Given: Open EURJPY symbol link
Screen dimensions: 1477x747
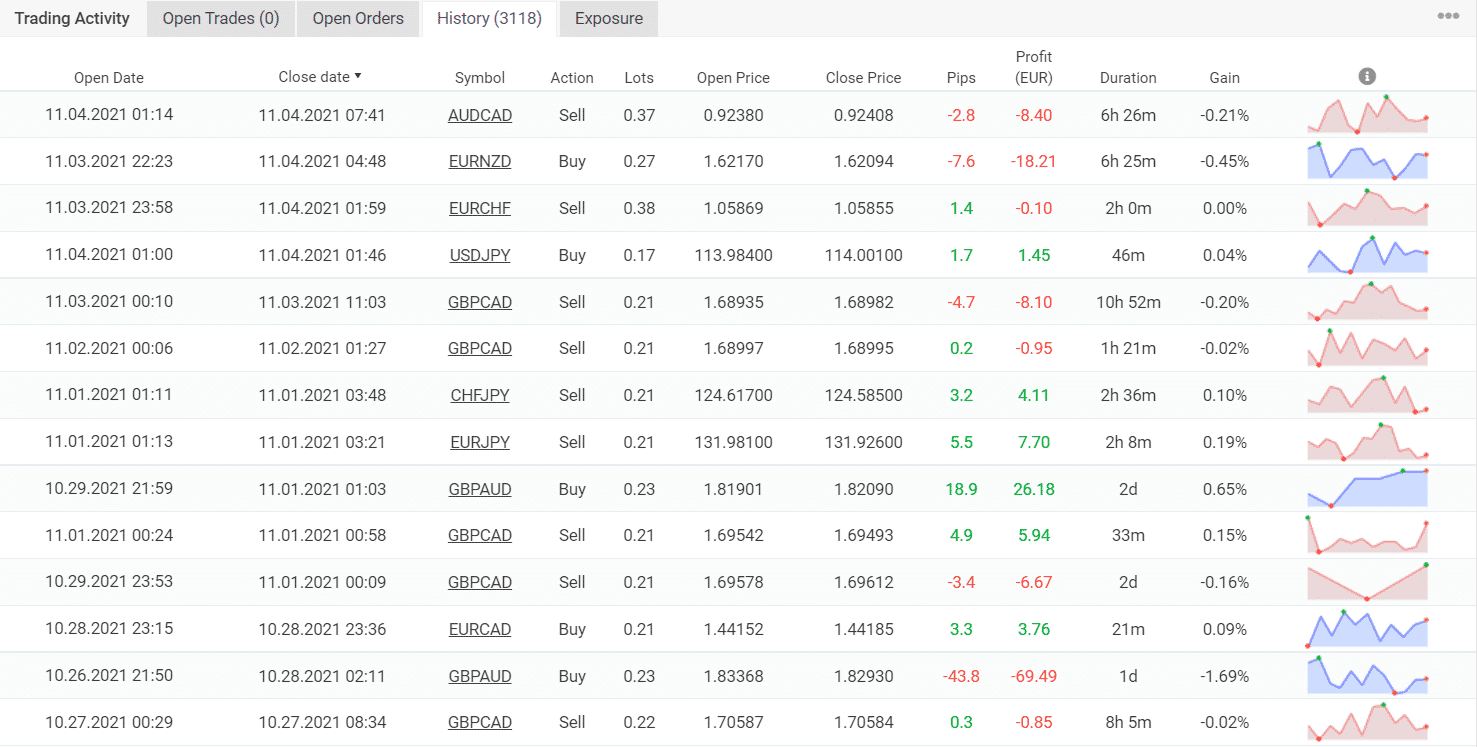Looking at the screenshot, I should pyautogui.click(x=480, y=442).
